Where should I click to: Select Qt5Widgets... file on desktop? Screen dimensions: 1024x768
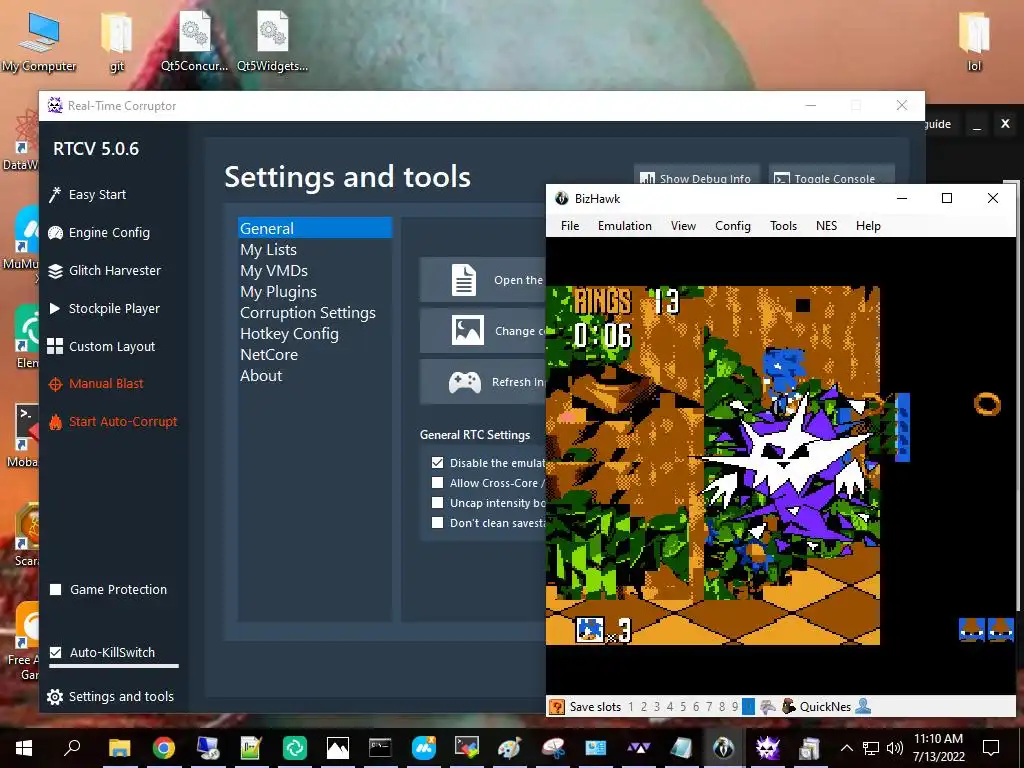(x=272, y=42)
